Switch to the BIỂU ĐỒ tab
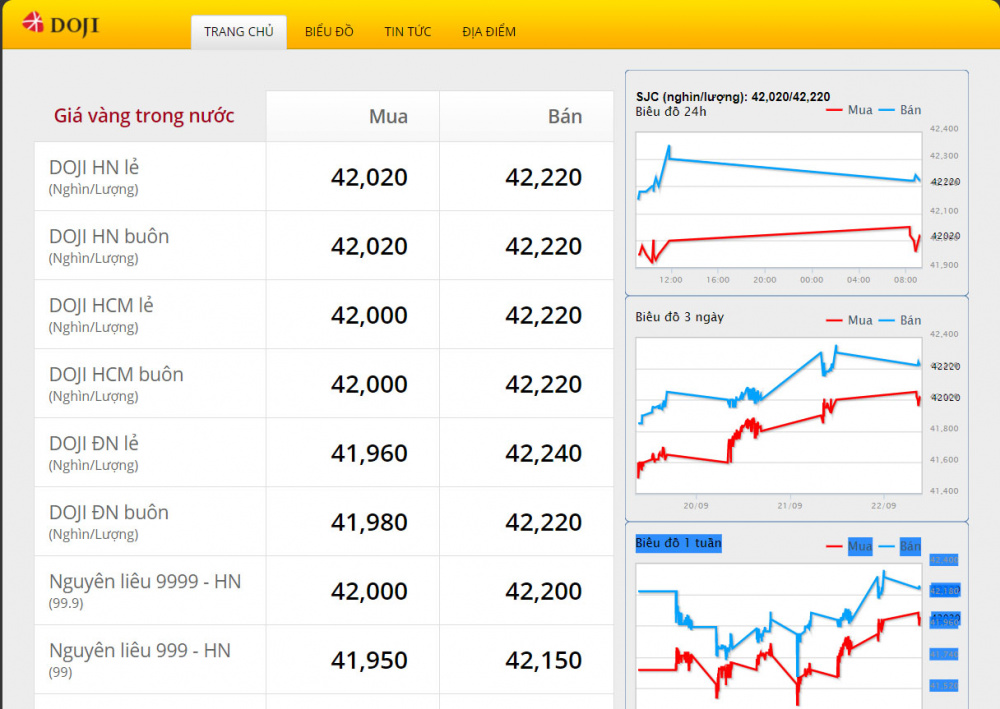Viewport: 1000px width, 709px height. click(x=329, y=32)
